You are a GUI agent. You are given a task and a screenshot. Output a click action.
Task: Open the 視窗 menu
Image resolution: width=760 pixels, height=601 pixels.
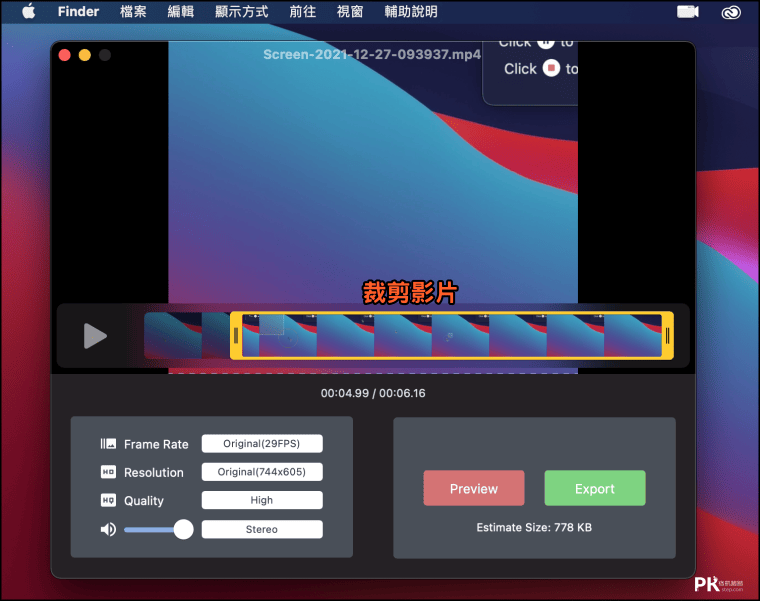tap(350, 11)
